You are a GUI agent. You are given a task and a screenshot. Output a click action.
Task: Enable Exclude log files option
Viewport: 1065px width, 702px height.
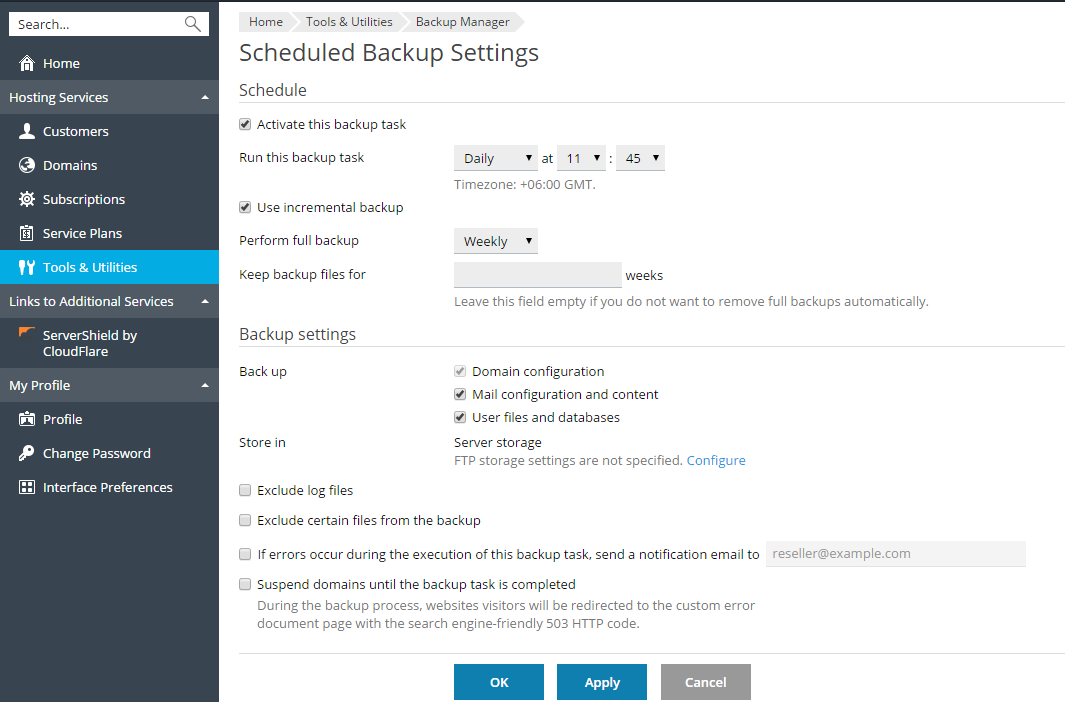tap(245, 491)
